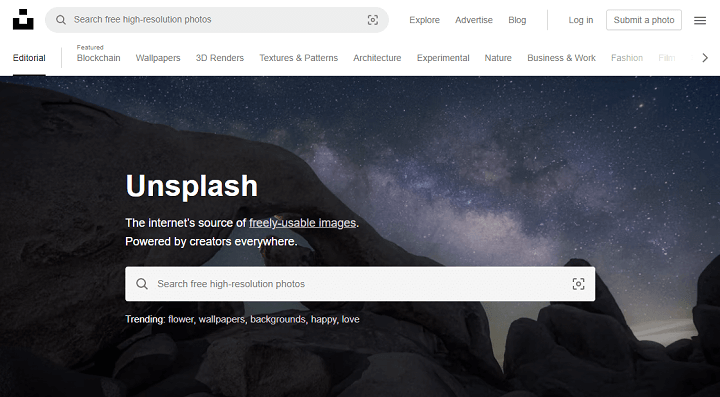
Task: Focus the hero search photos field
Action: pyautogui.click(x=360, y=284)
